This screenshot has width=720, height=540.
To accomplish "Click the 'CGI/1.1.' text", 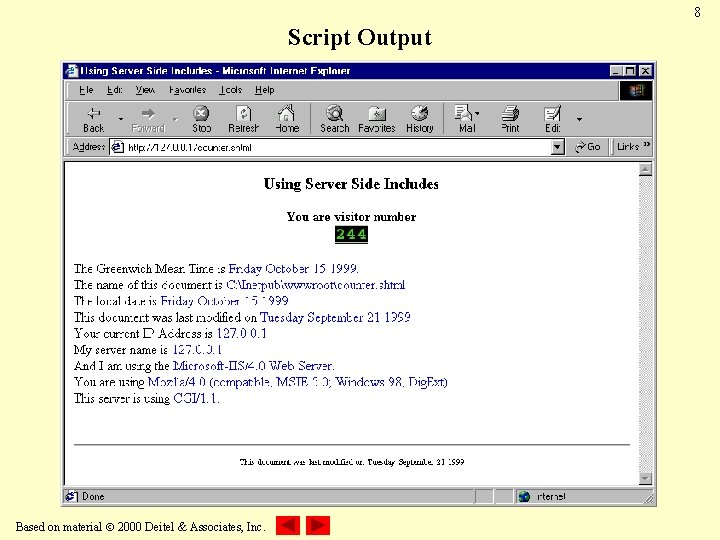I will coord(197,399).
